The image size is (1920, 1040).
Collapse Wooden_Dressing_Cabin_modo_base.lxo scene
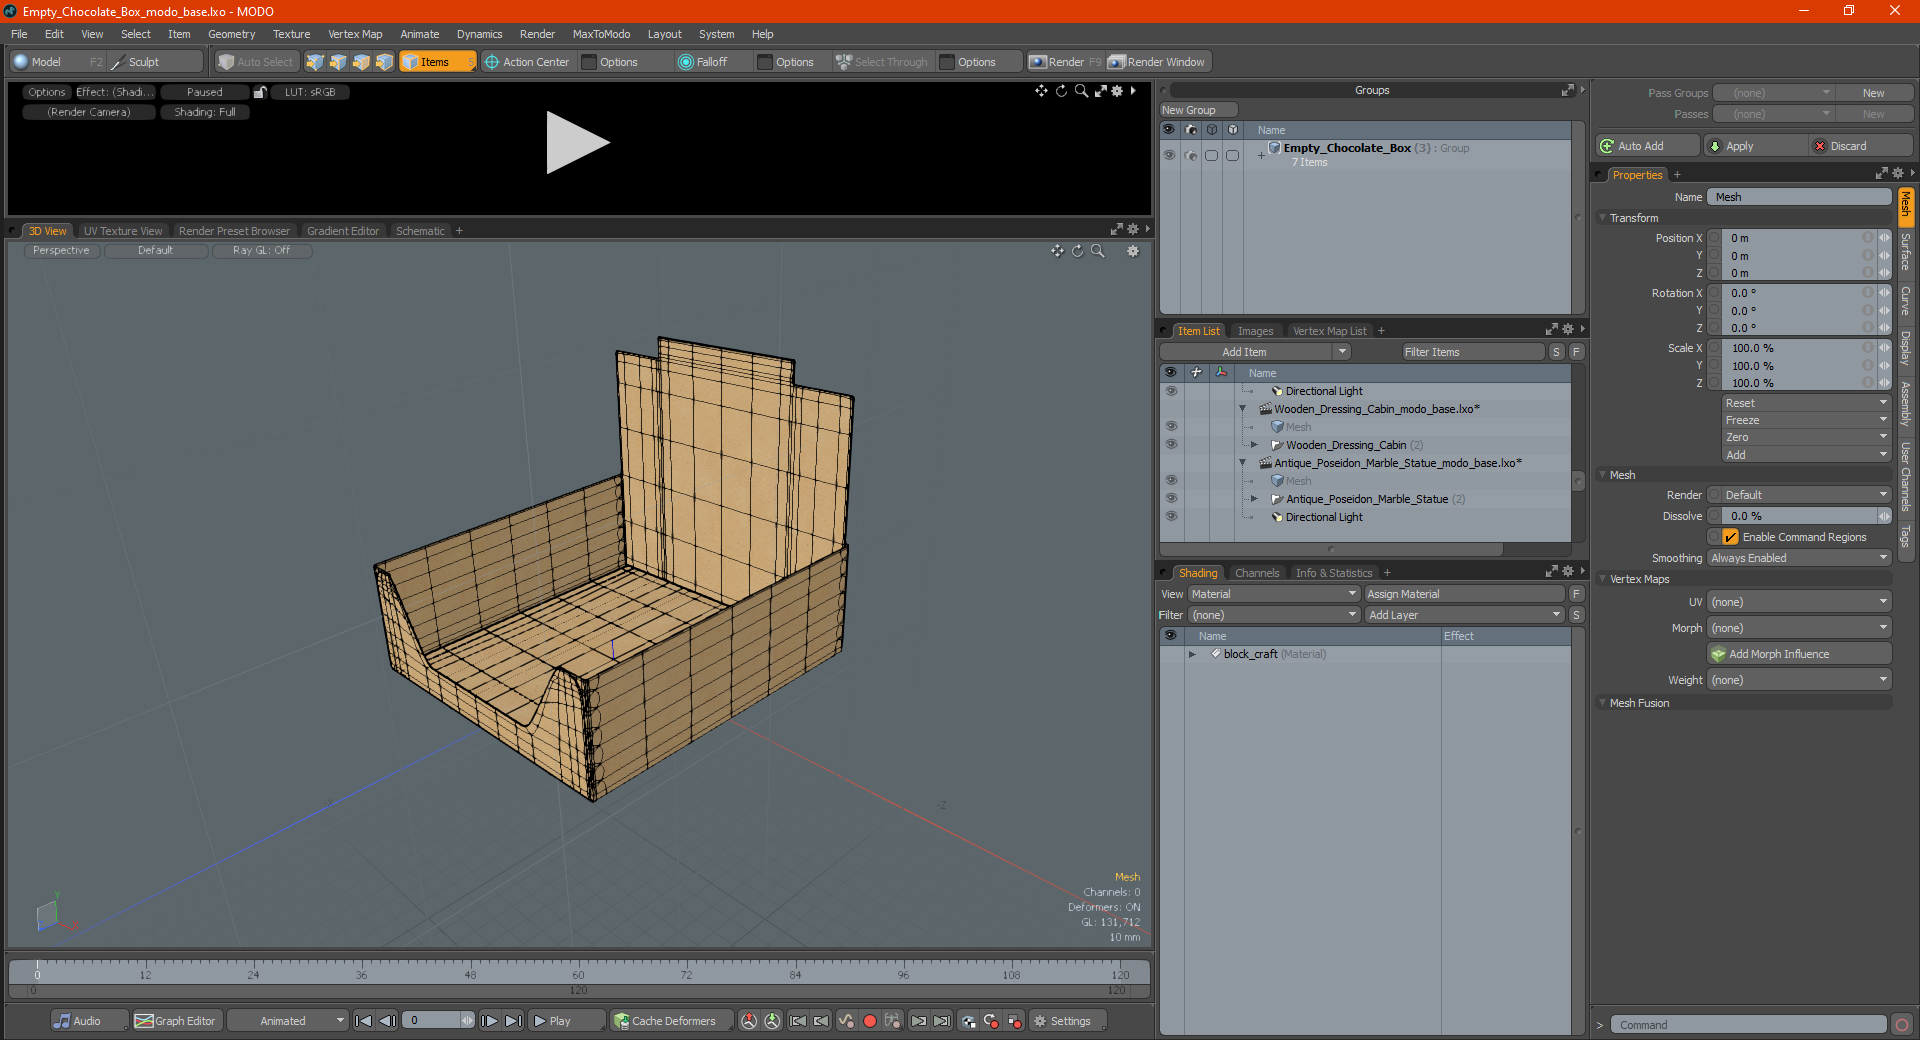(1243, 409)
